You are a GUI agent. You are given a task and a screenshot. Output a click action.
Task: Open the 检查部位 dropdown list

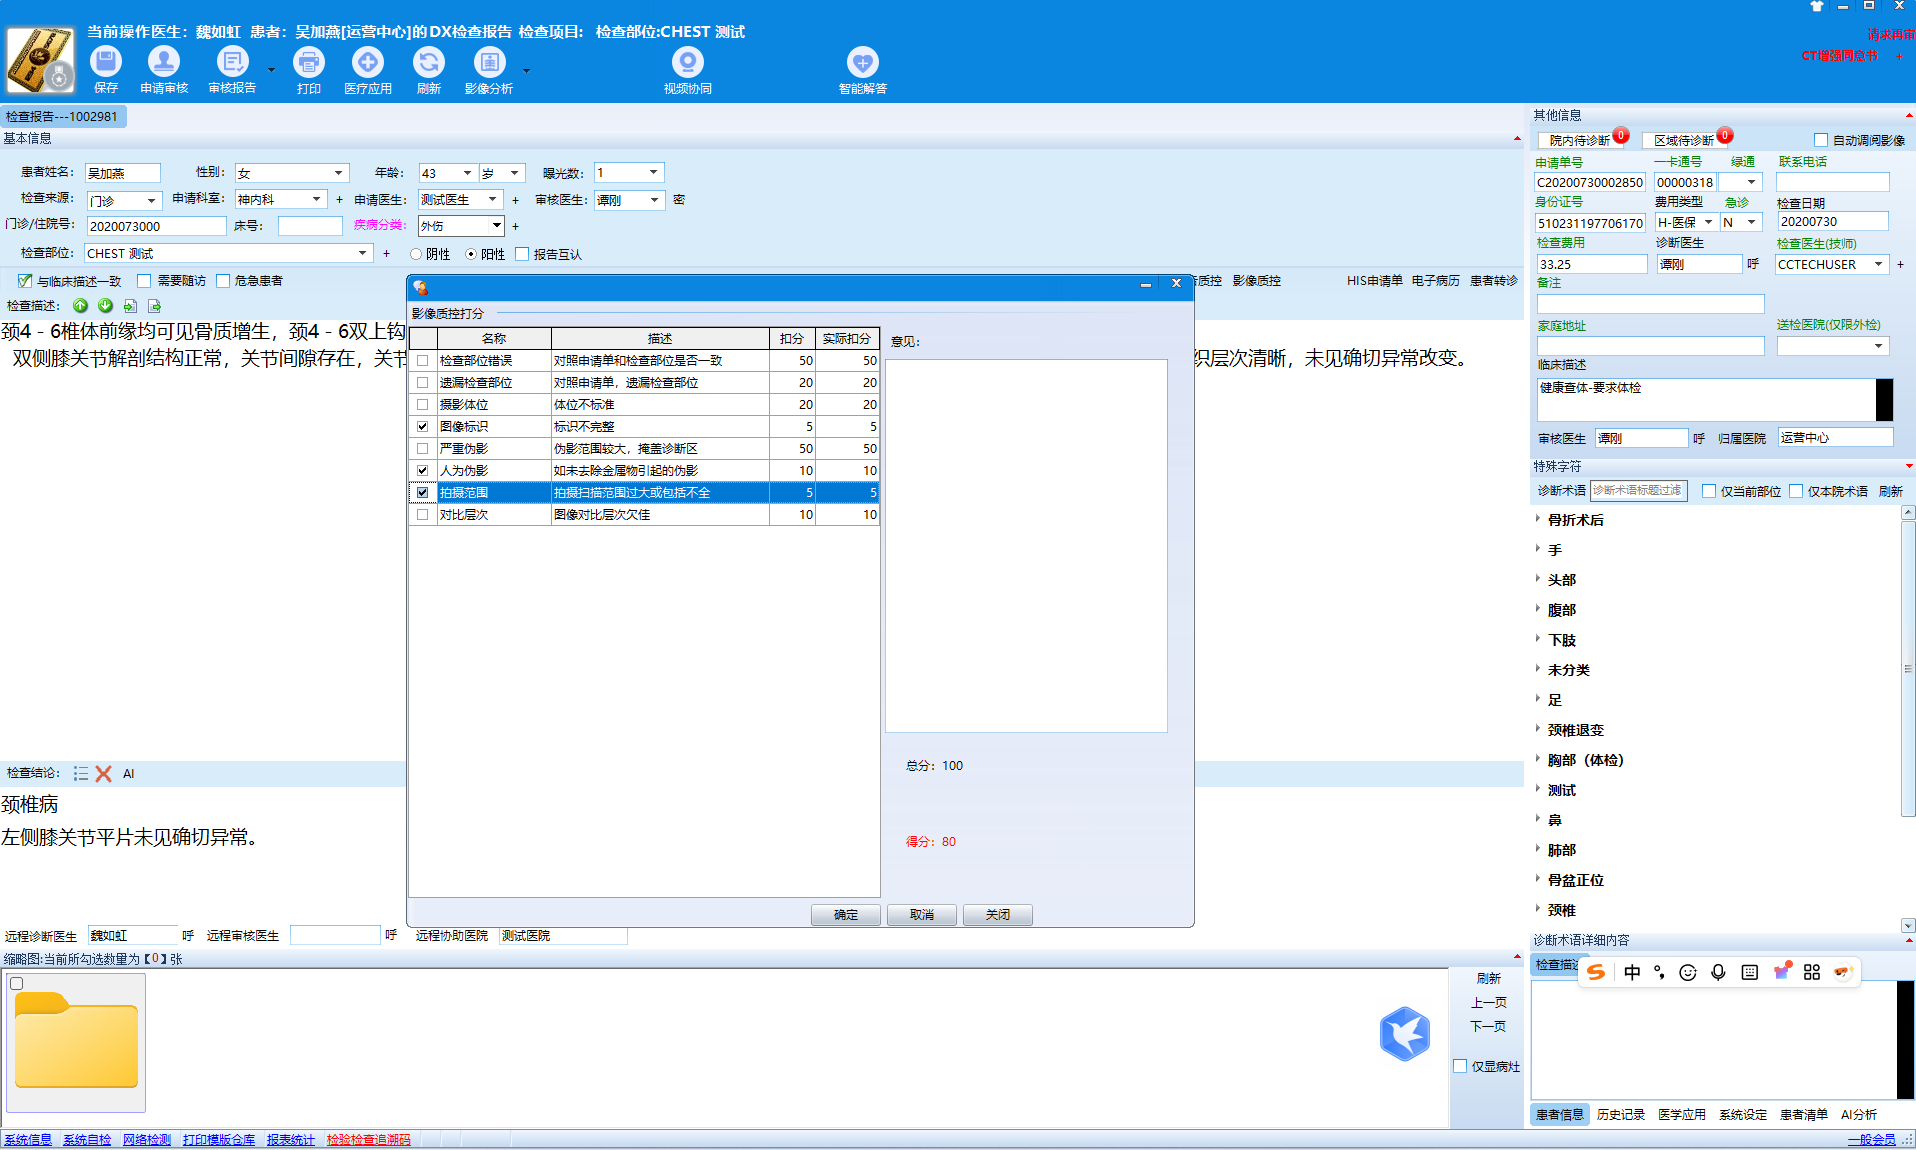point(362,254)
